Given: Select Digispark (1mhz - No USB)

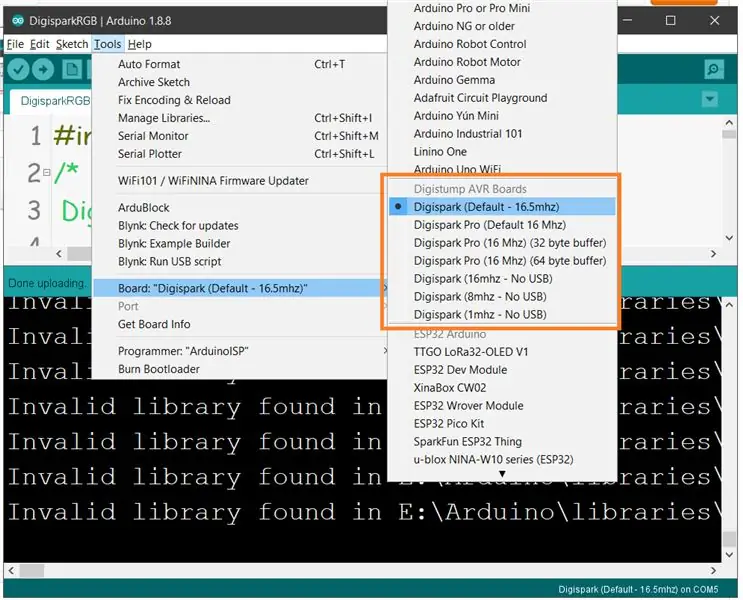Looking at the screenshot, I should click(x=502, y=315).
